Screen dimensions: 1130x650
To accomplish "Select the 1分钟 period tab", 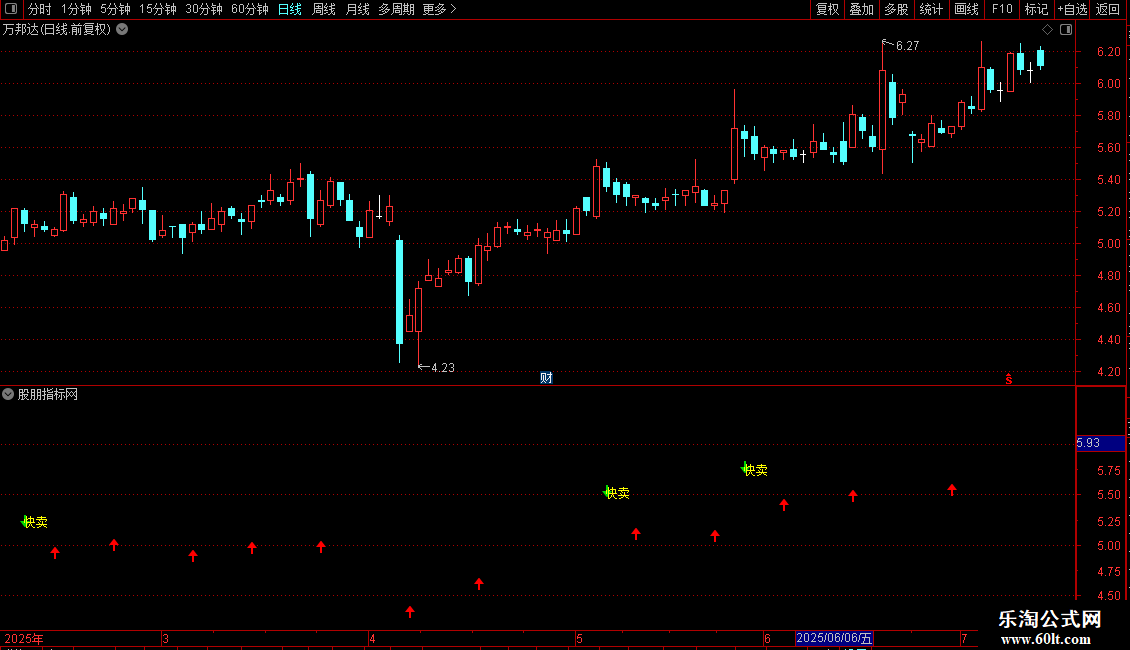I will tap(76, 9).
